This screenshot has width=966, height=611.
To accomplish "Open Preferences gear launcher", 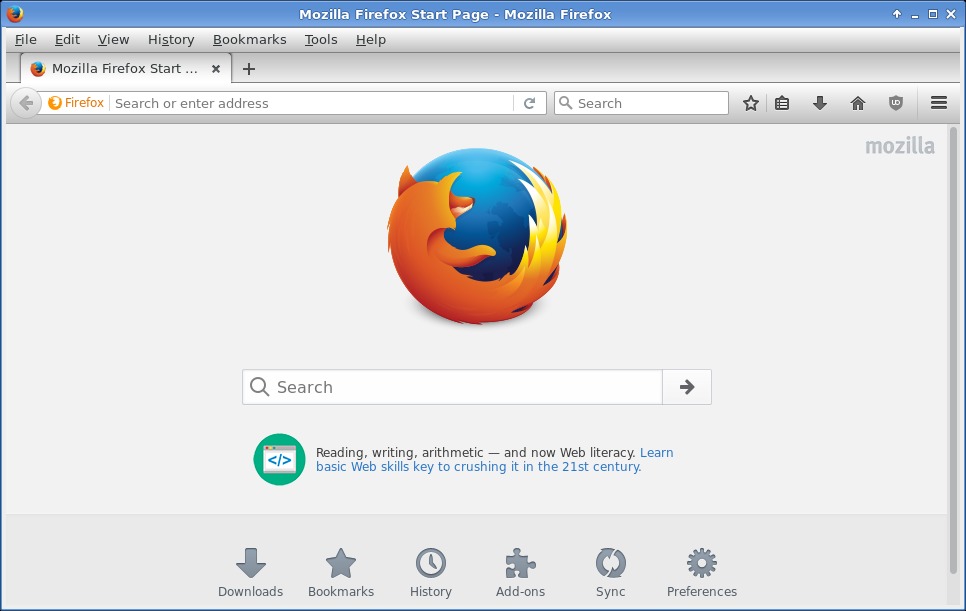I will click(x=702, y=573).
